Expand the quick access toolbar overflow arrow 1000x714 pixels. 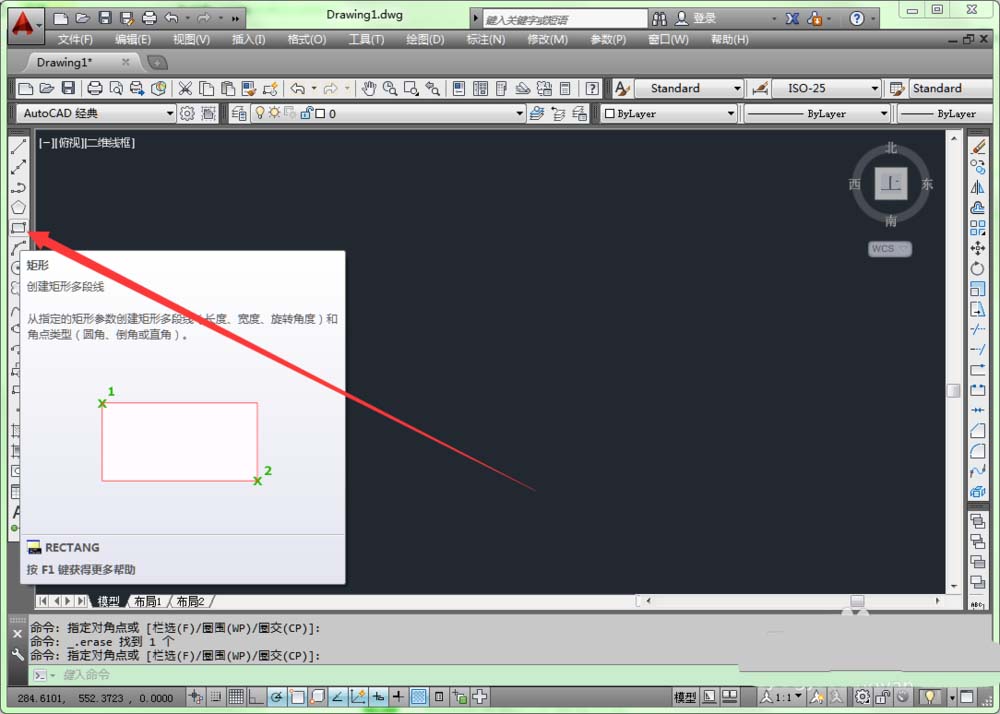point(236,18)
